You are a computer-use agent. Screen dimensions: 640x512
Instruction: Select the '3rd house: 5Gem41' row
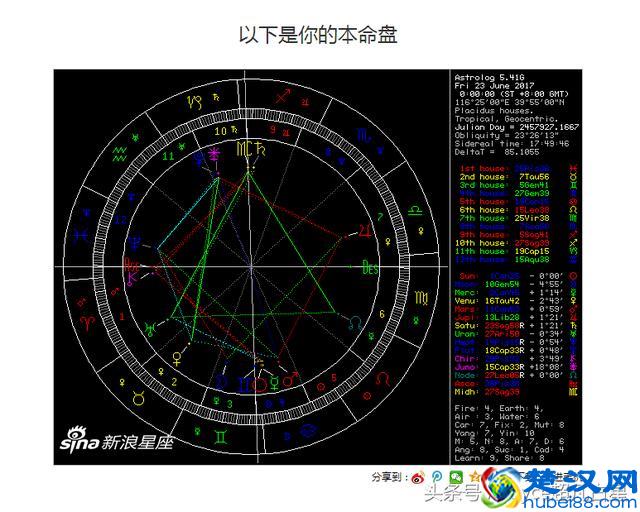coord(517,185)
